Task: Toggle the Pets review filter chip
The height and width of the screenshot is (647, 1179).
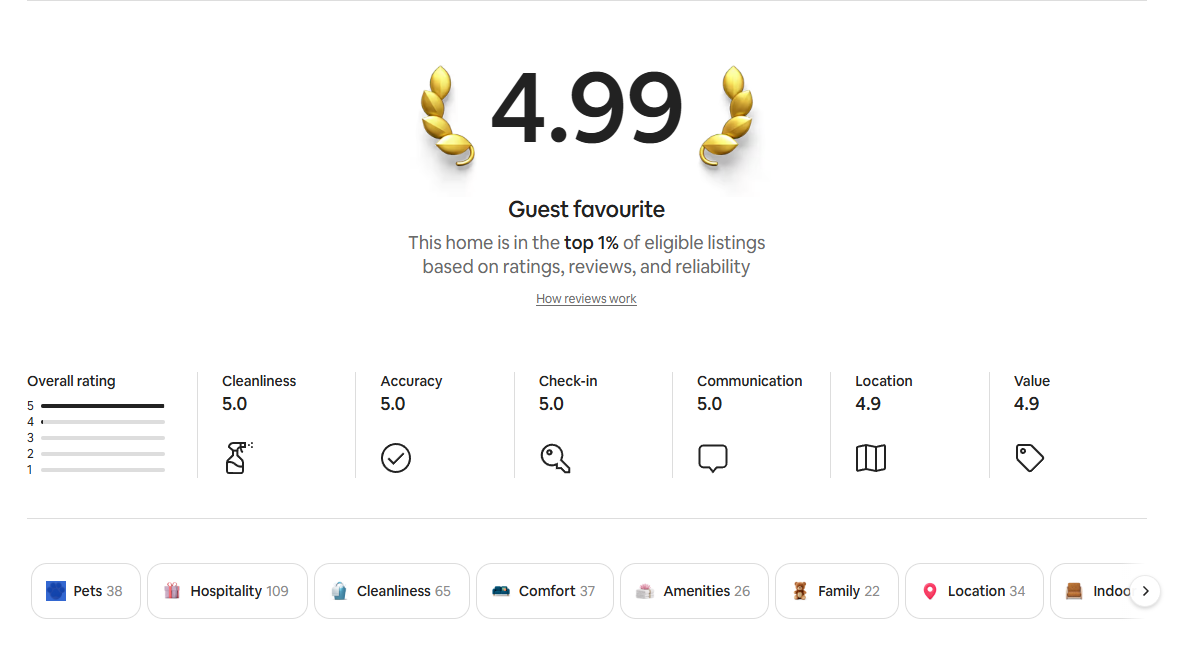Action: tap(85, 590)
